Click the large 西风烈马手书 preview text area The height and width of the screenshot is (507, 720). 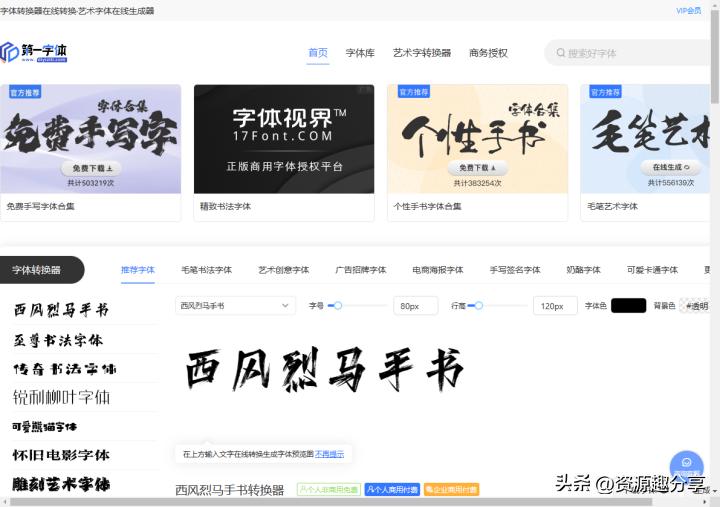pos(325,370)
